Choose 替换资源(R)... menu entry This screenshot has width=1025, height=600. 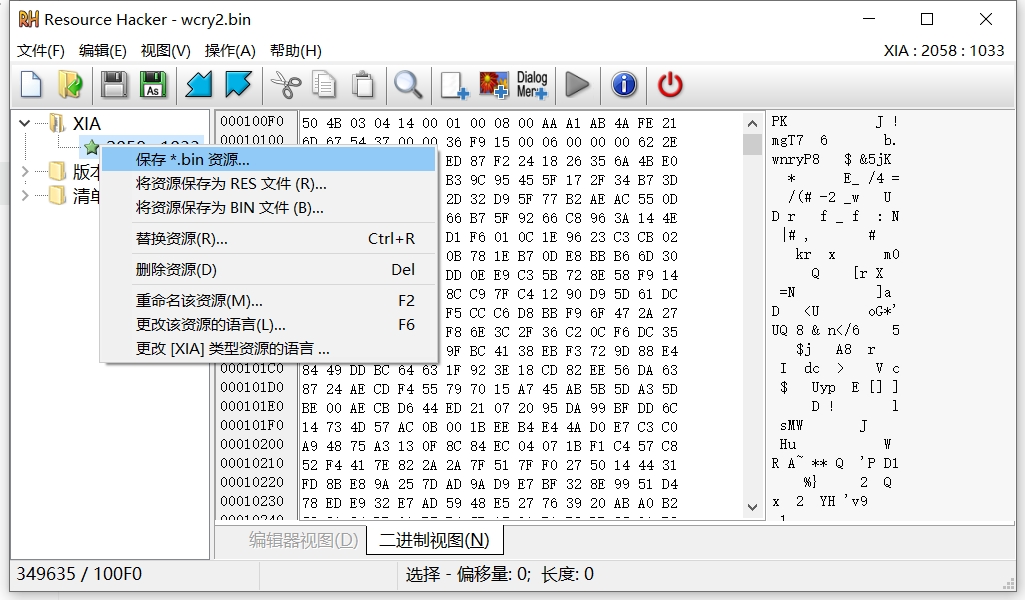tap(268, 239)
